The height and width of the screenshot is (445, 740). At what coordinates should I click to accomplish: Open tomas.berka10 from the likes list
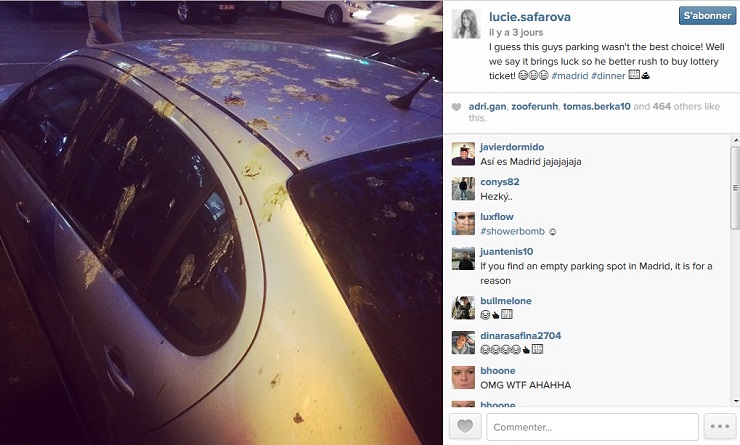tap(597, 107)
